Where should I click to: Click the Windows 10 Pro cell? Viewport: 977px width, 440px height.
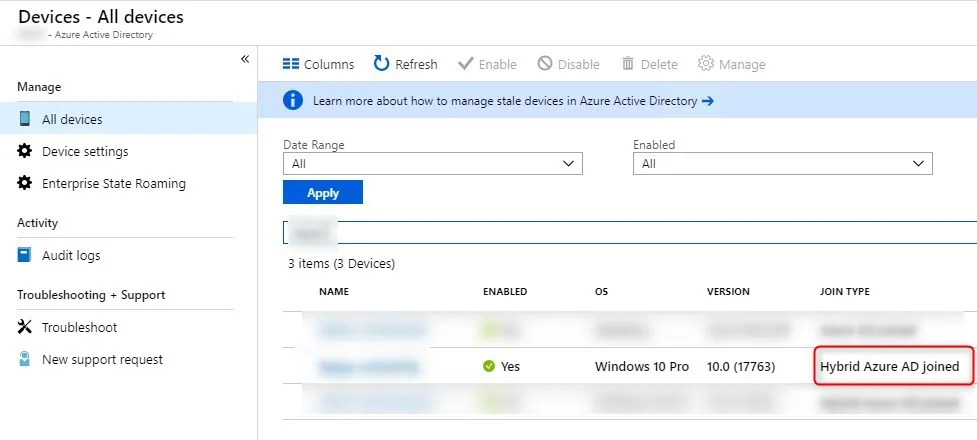pyautogui.click(x=642, y=366)
